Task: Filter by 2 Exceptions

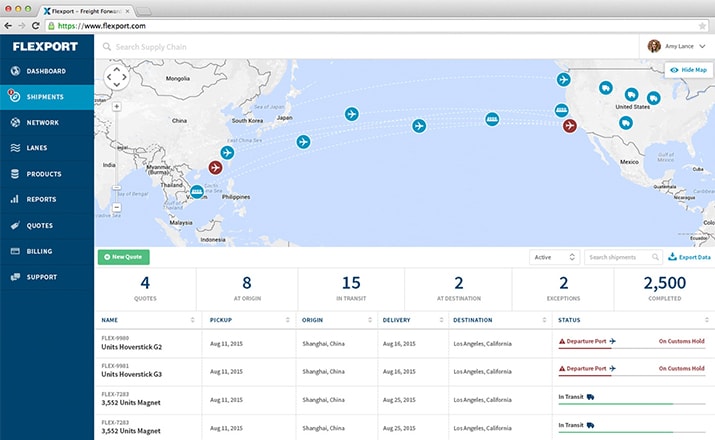Action: pos(563,289)
